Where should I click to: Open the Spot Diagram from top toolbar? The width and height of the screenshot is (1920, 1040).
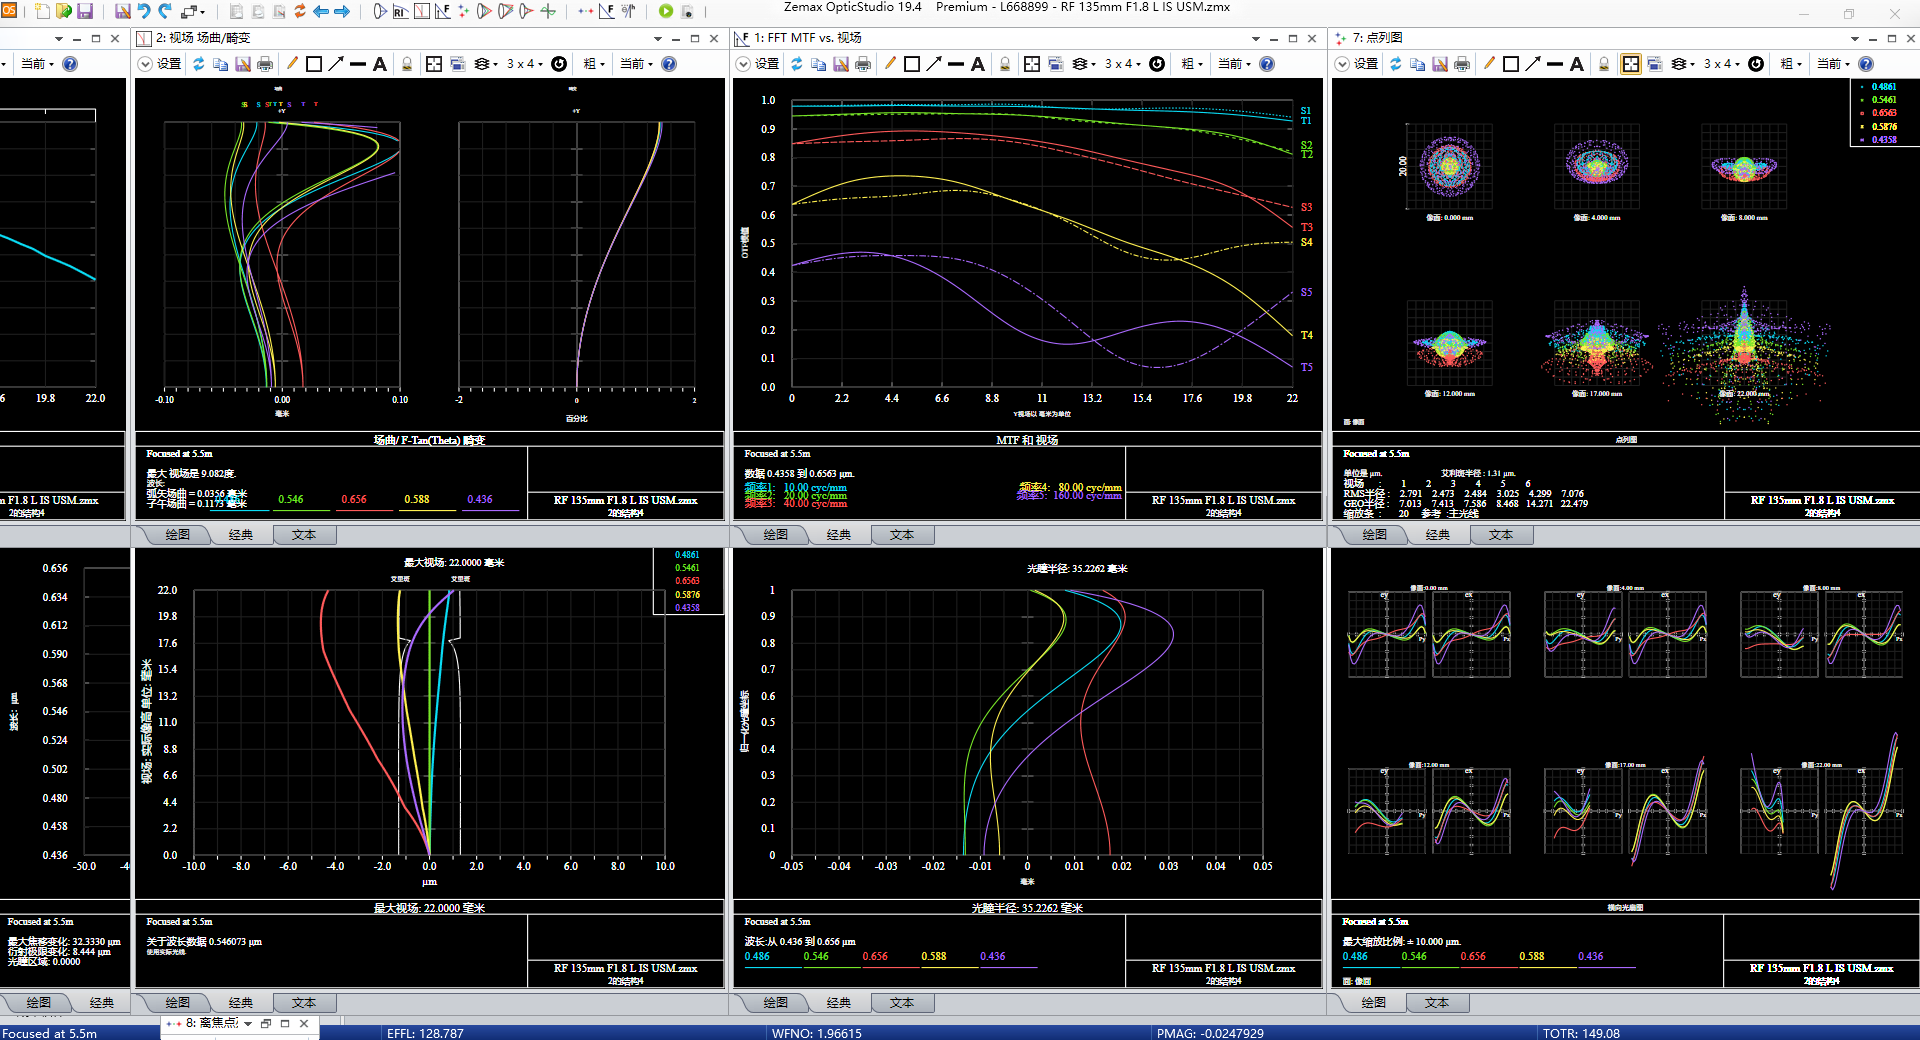463,11
